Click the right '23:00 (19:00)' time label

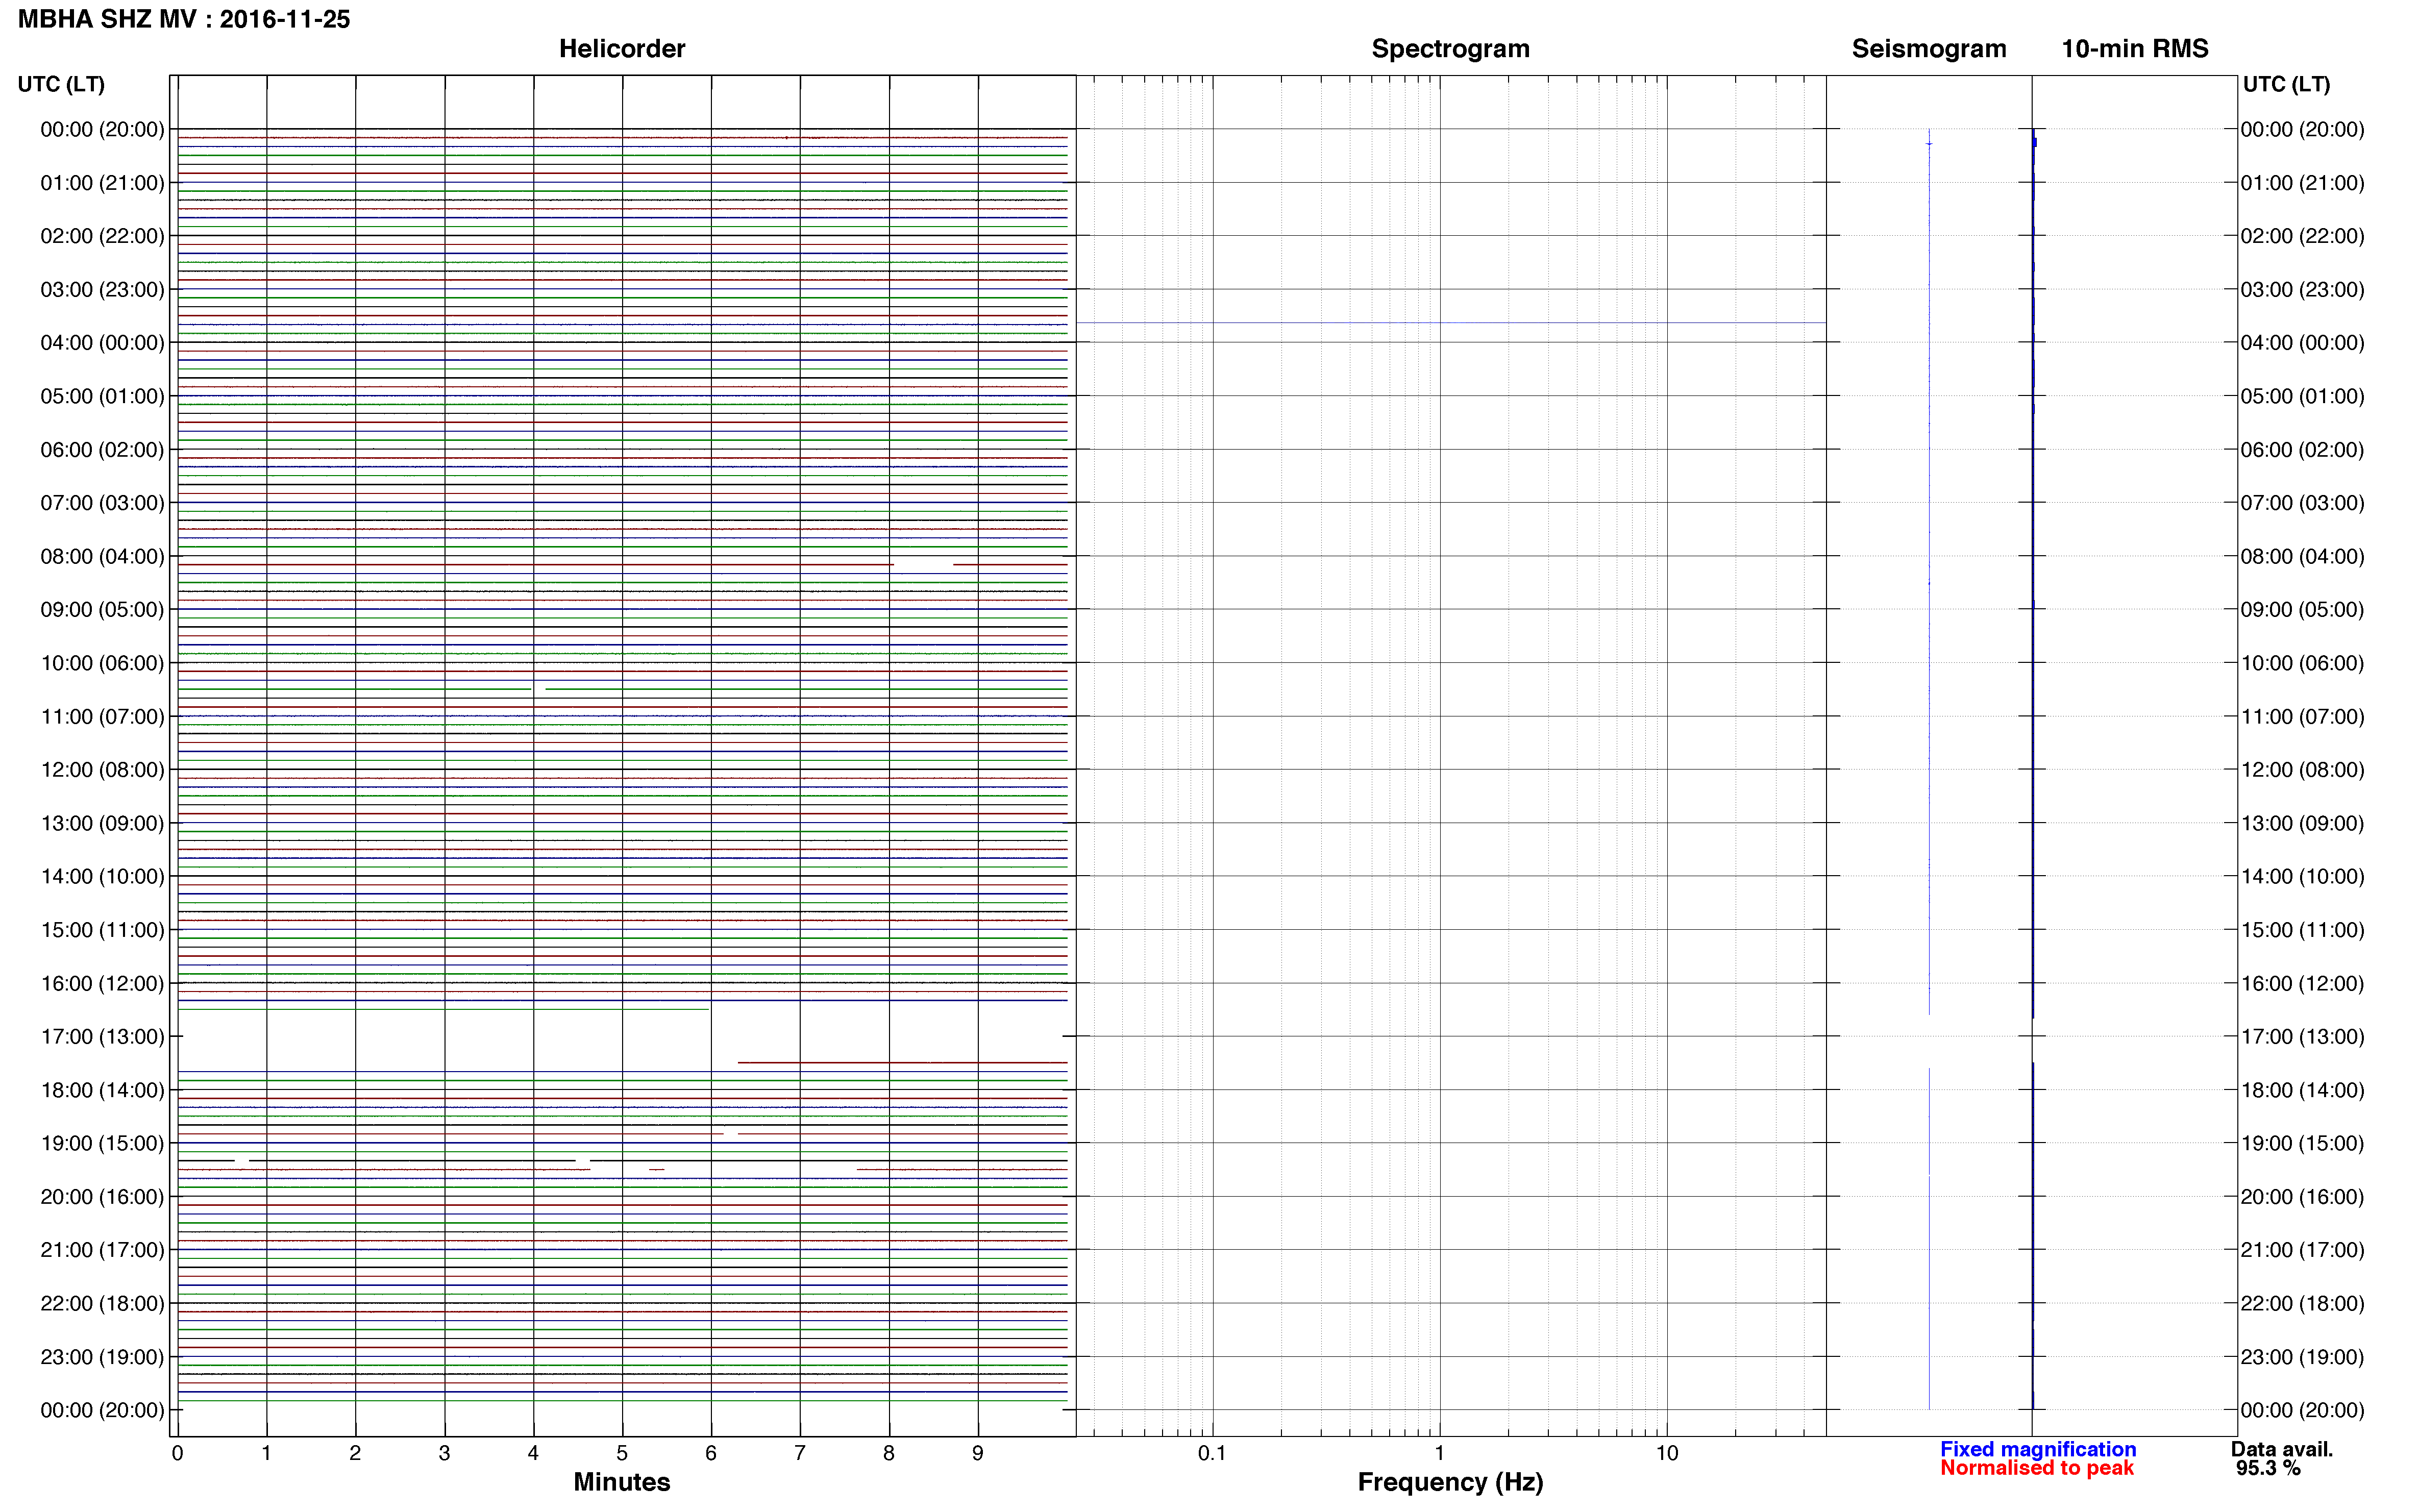[2302, 1357]
